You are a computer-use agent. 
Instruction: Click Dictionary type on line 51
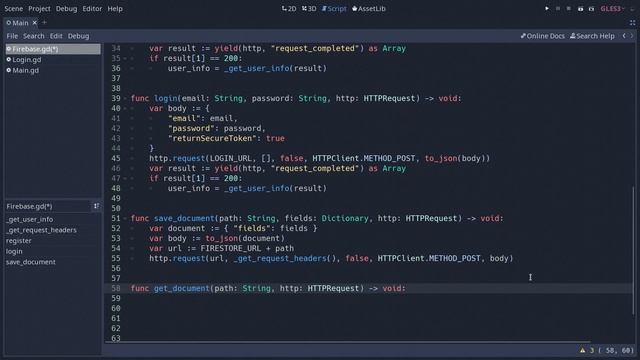point(345,218)
